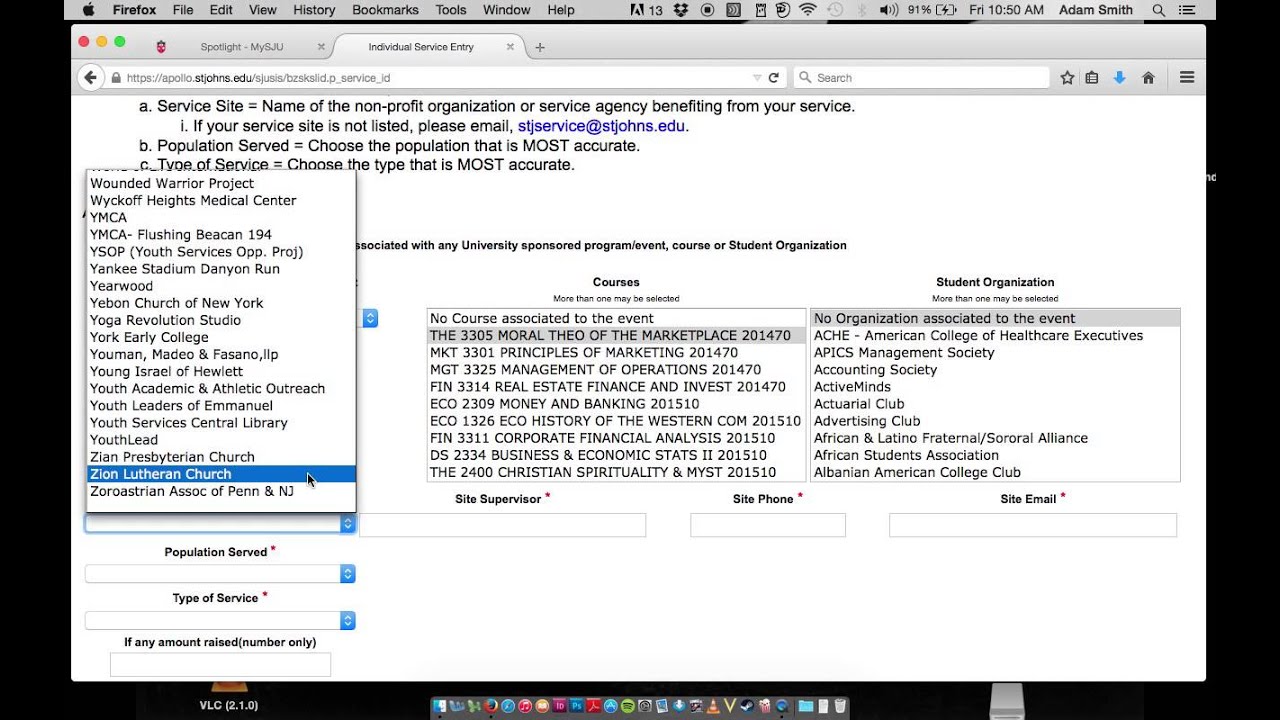Open the Firefox hamburger menu
Image resolution: width=1280 pixels, height=720 pixels.
pyautogui.click(x=1187, y=77)
